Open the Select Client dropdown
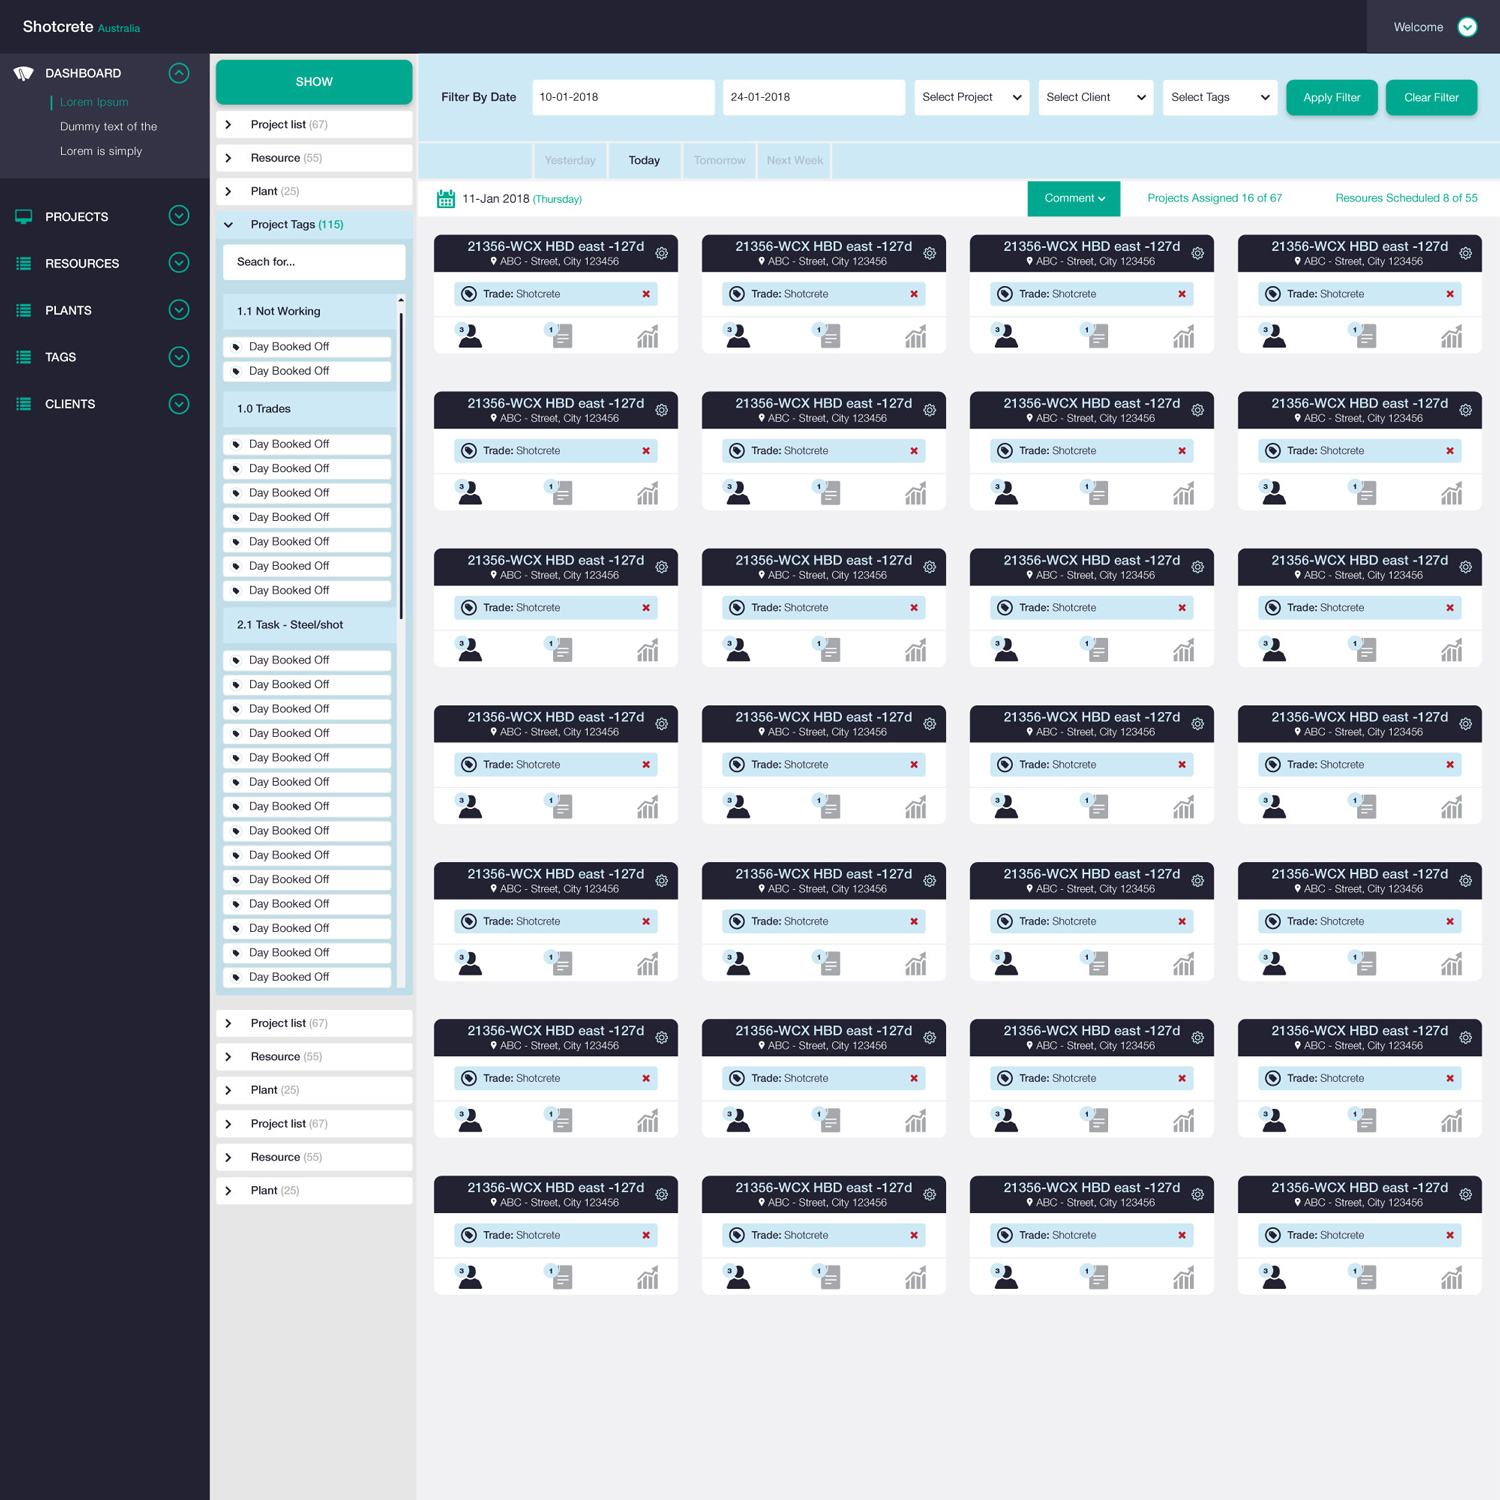Image resolution: width=1500 pixels, height=1500 pixels. [x=1096, y=97]
